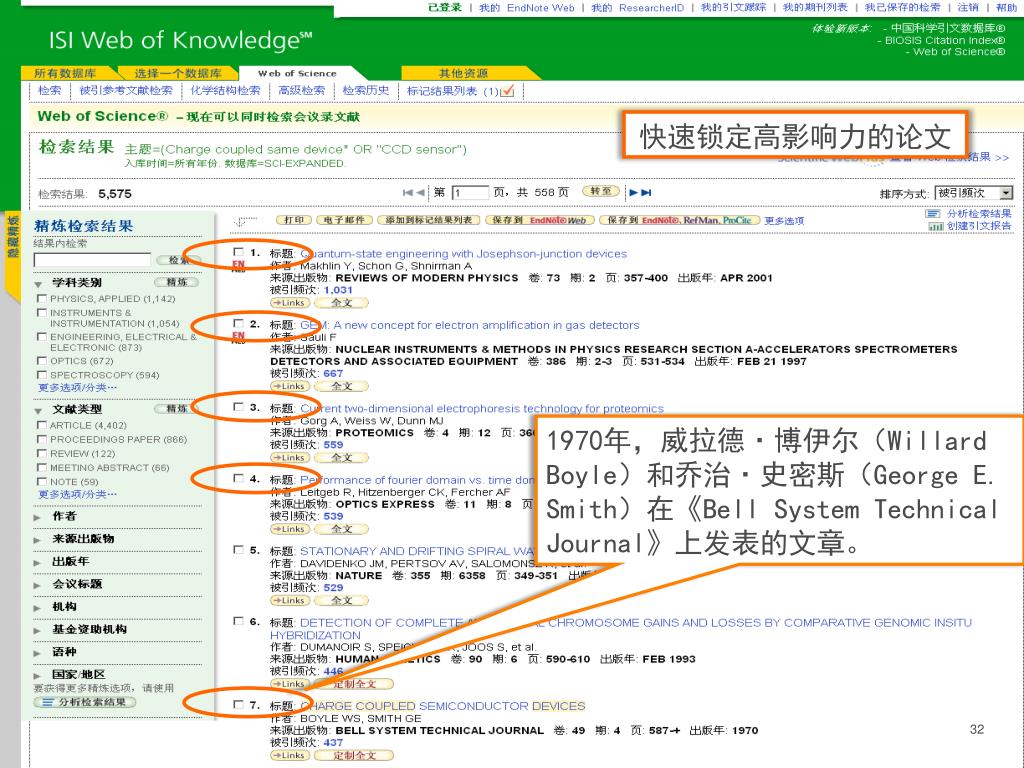The width and height of the screenshot is (1024, 768).
Task: Go to last results page arrow
Action: (646, 192)
